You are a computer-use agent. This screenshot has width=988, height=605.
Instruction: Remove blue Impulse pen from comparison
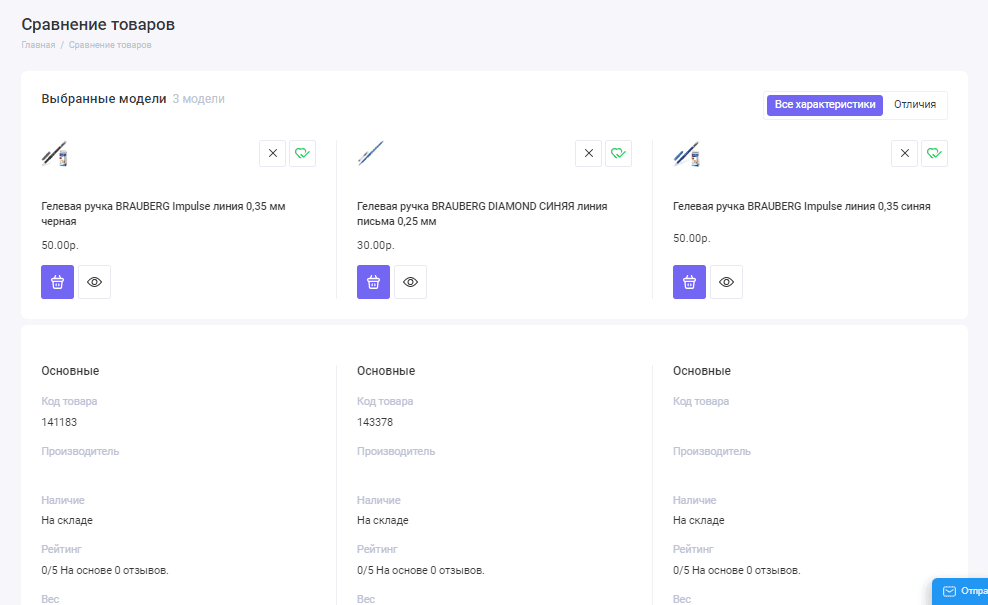click(904, 153)
